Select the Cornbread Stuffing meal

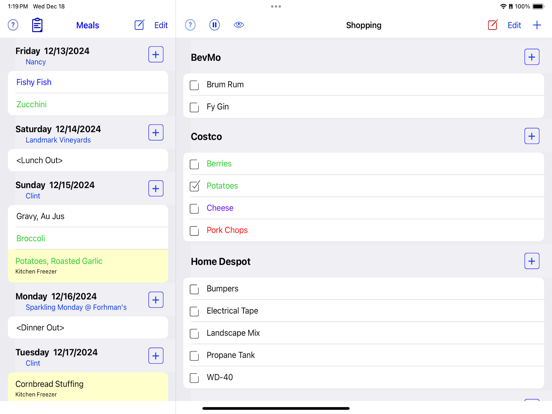tap(88, 387)
